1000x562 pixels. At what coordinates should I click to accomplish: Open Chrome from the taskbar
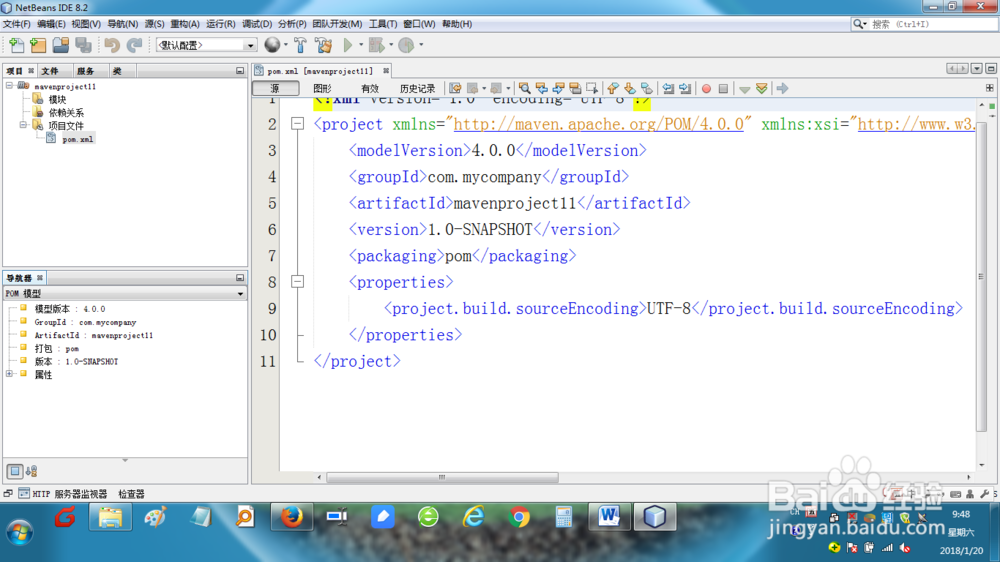pyautogui.click(x=519, y=517)
